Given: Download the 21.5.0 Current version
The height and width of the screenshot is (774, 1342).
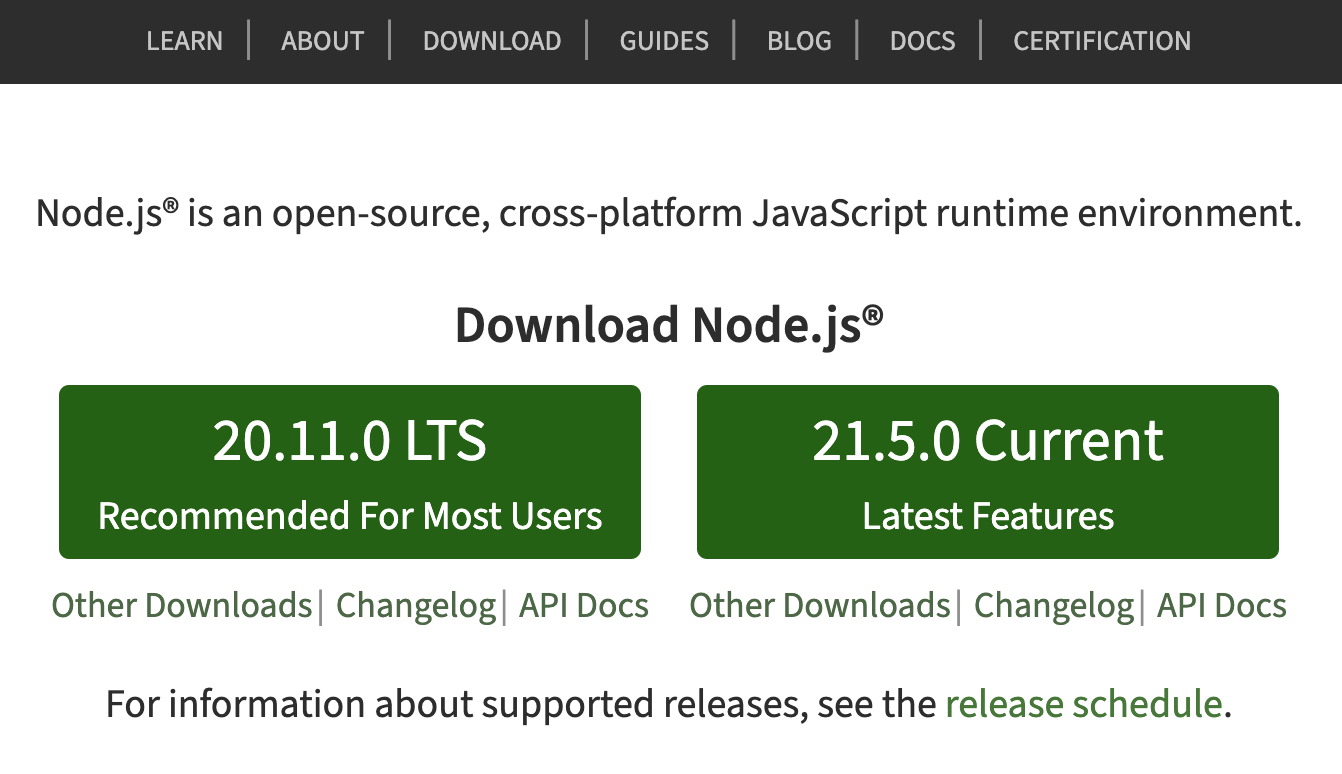Looking at the screenshot, I should 988,472.
